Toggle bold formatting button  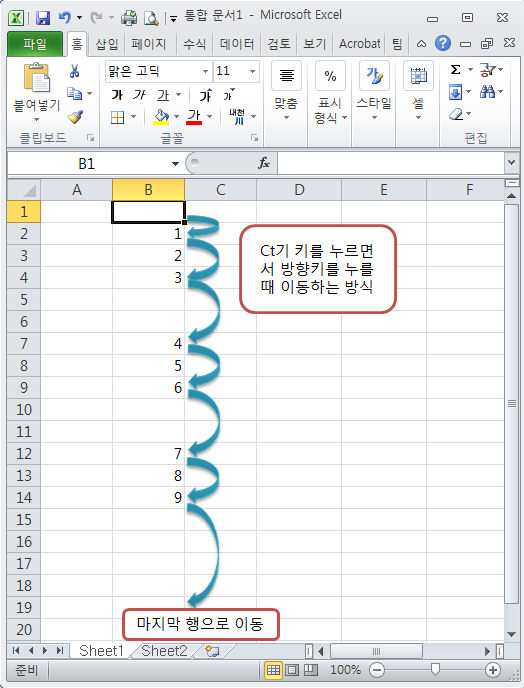click(x=117, y=94)
